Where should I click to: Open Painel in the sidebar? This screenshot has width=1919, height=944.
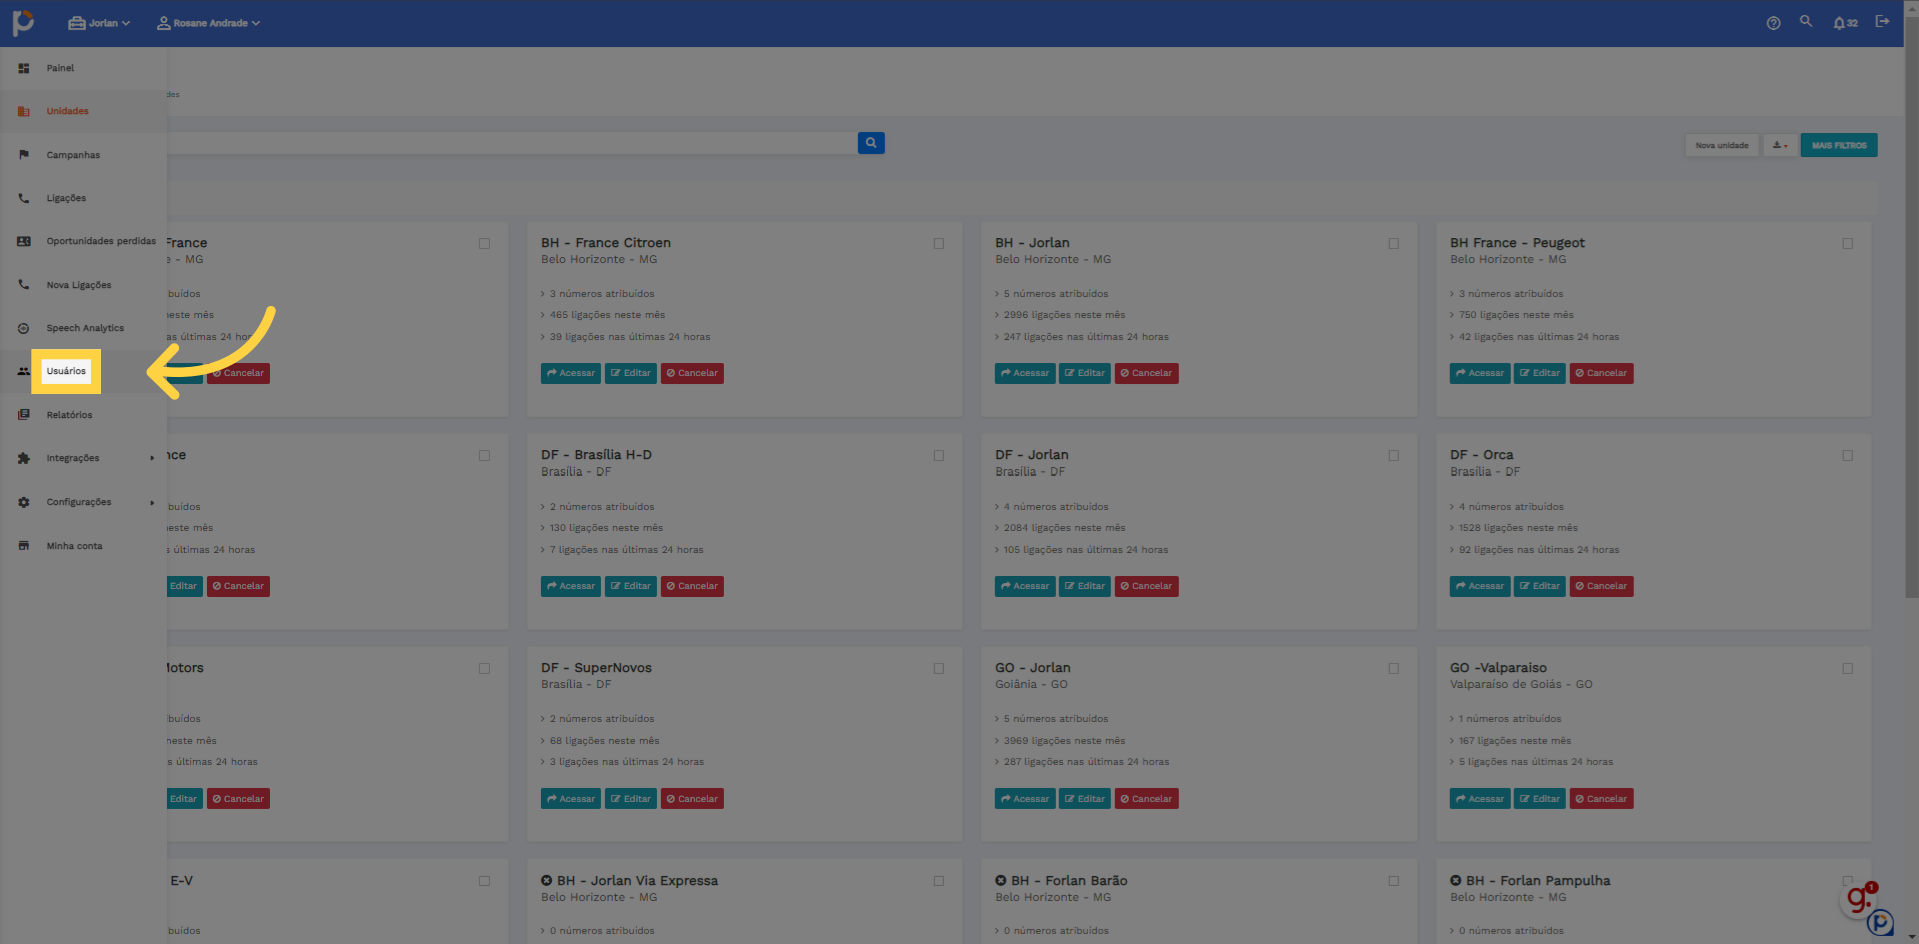tap(60, 68)
